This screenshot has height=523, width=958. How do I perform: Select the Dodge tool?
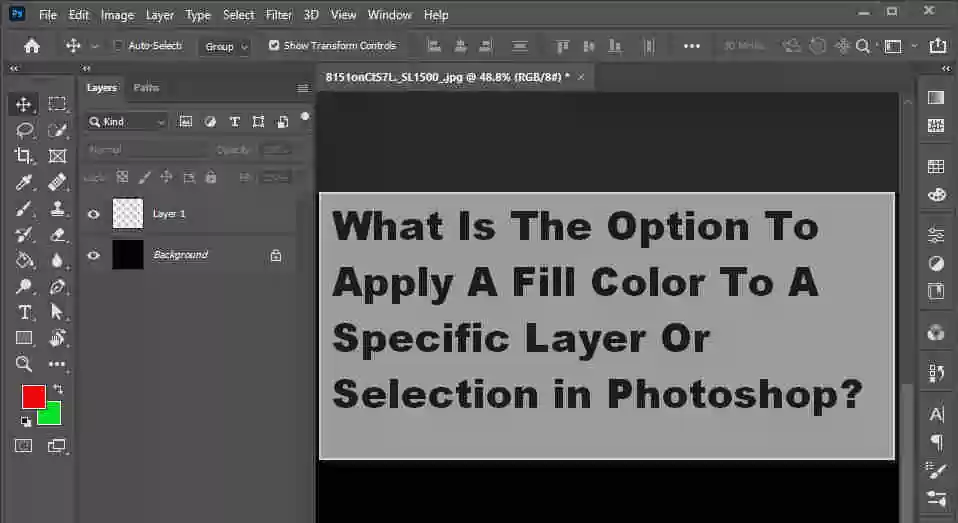point(23,286)
